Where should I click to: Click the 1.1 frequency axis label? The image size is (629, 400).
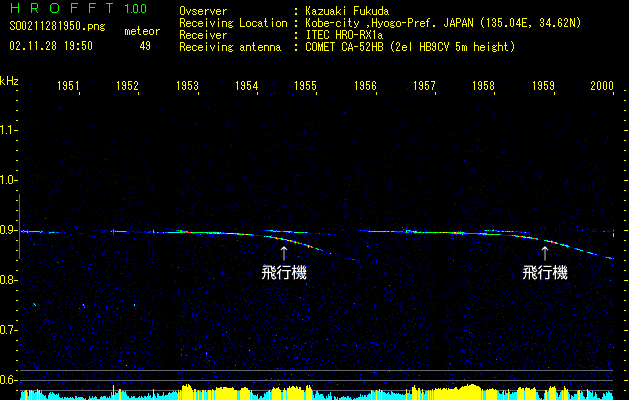click(9, 130)
